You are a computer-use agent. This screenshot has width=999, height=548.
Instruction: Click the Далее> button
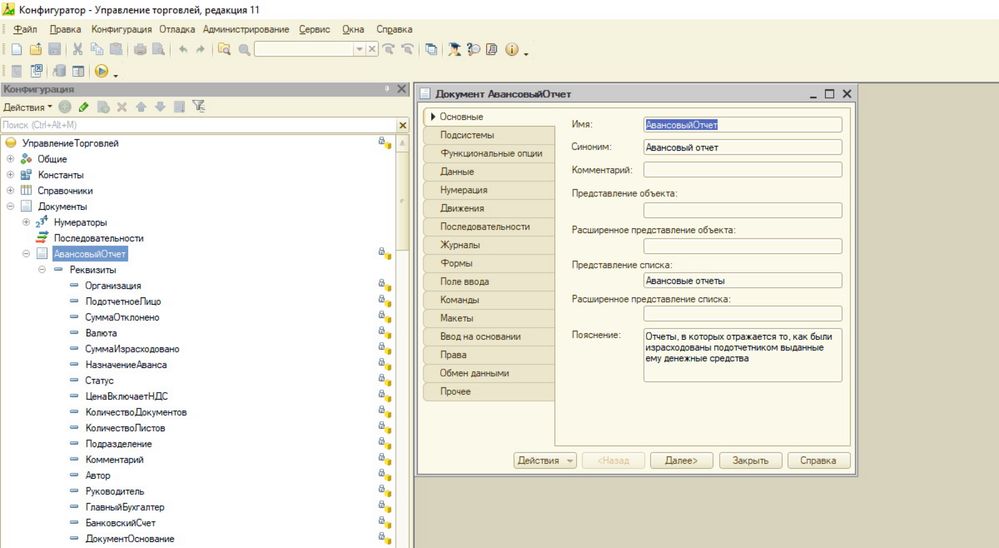click(x=681, y=460)
